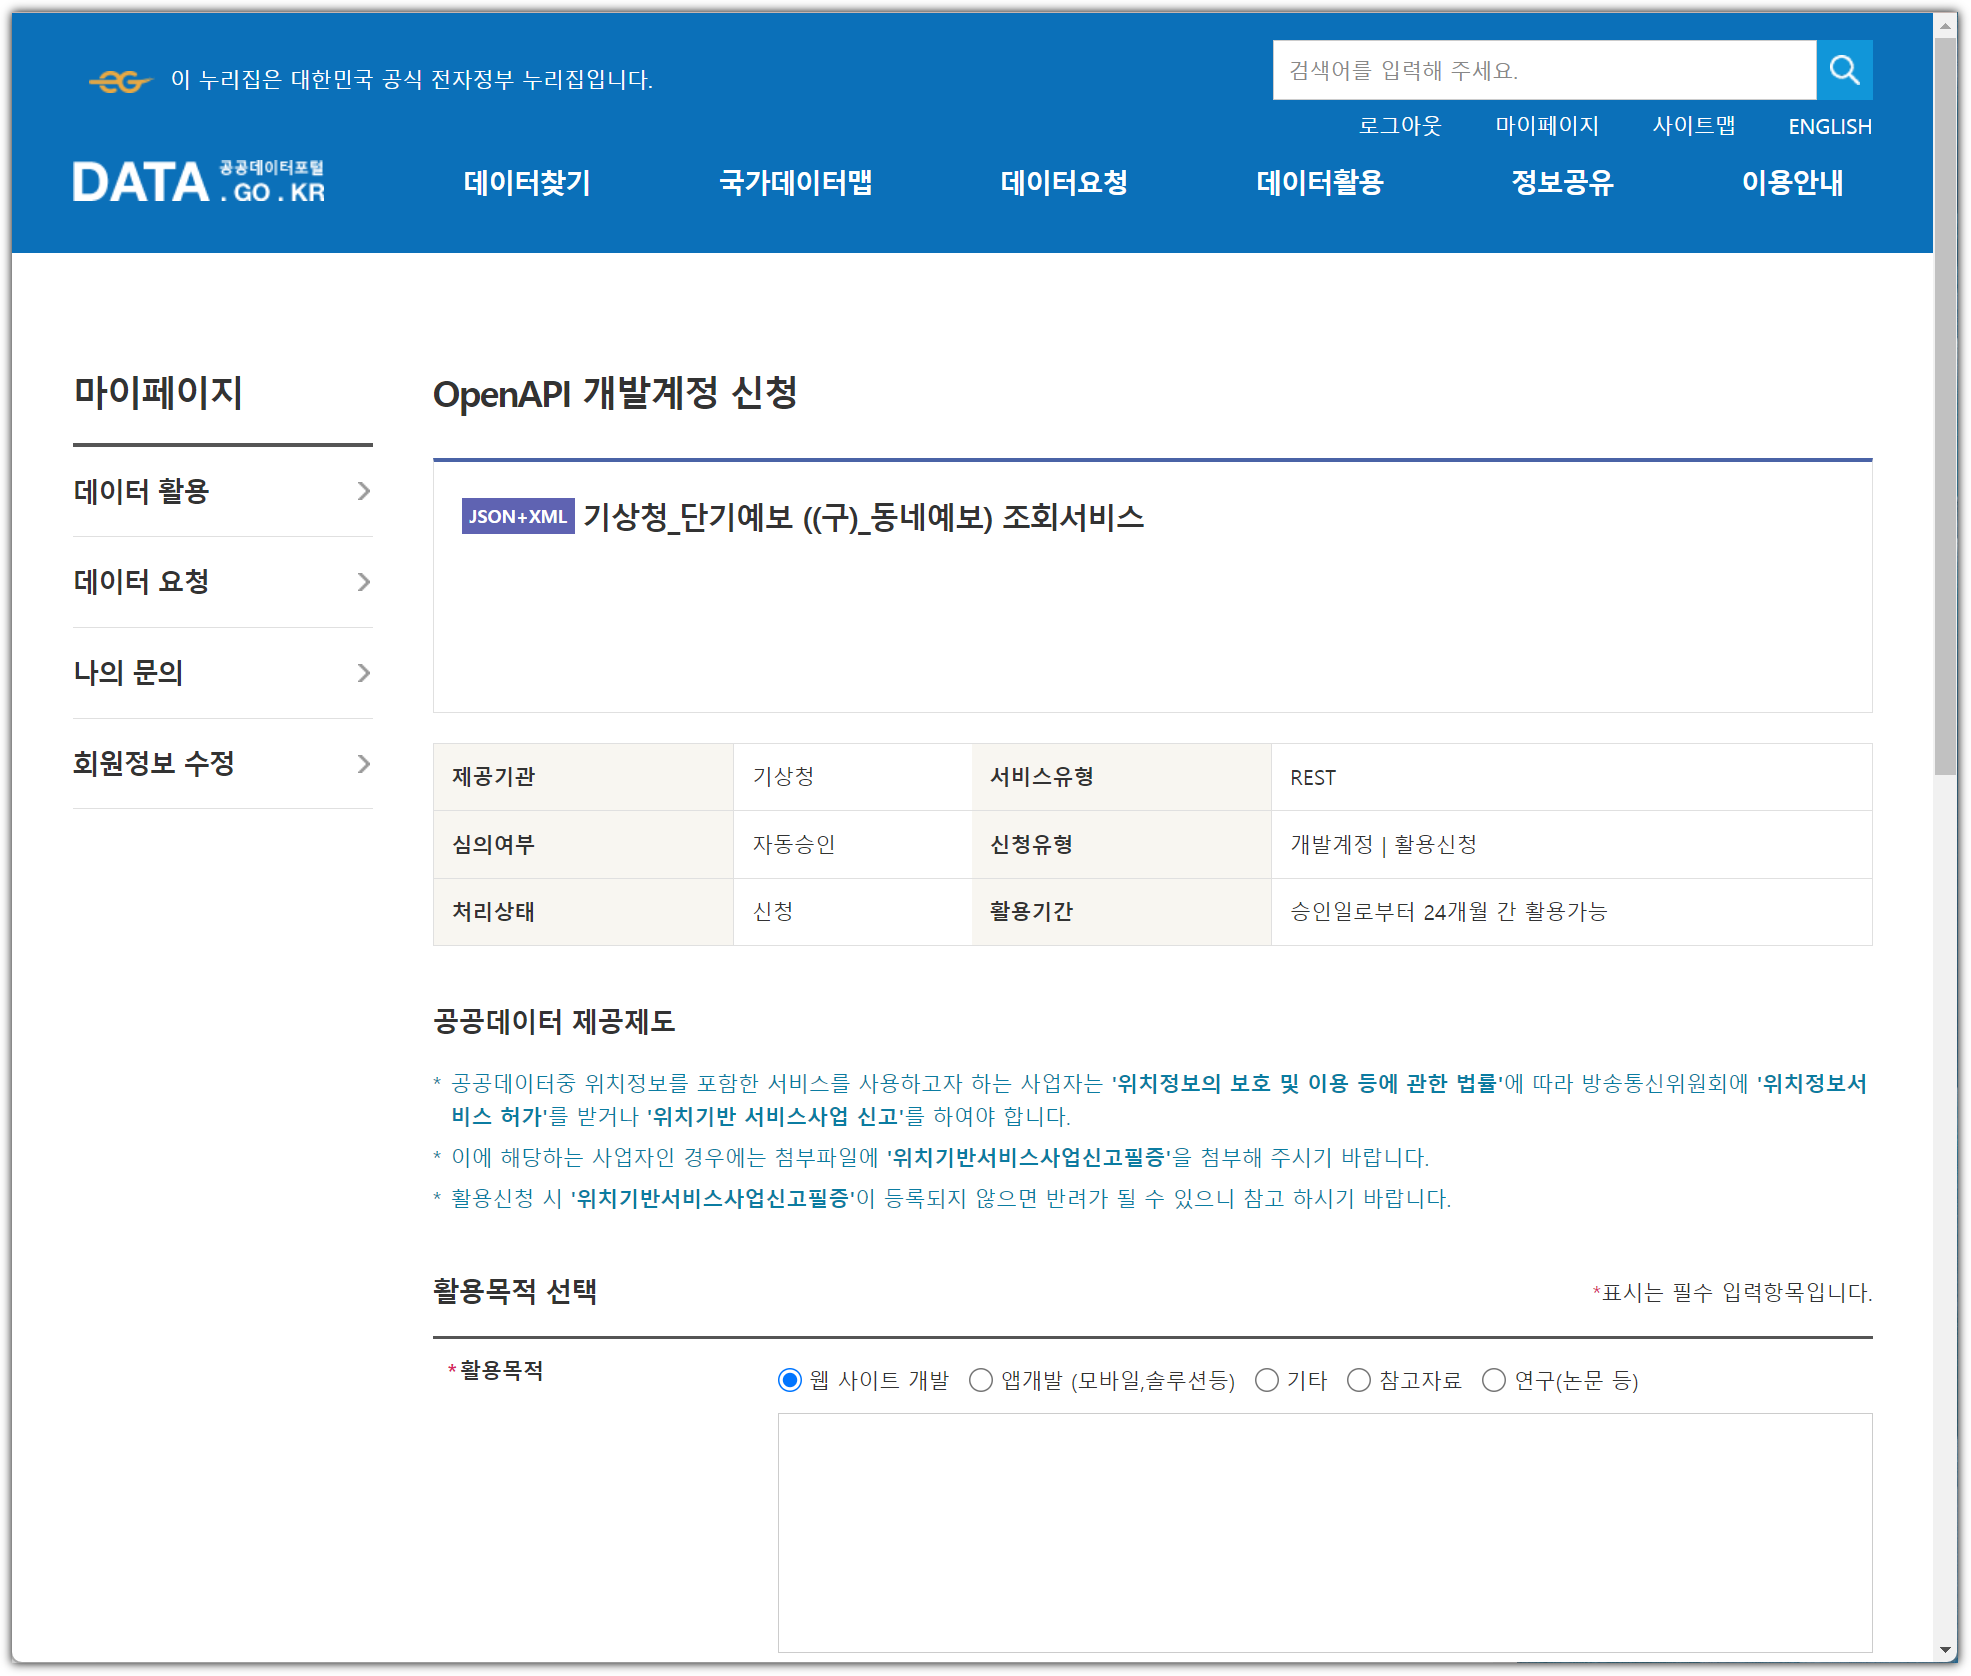Select 참고자료 radio option
The width and height of the screenshot is (1971, 1676).
pyautogui.click(x=1358, y=1380)
